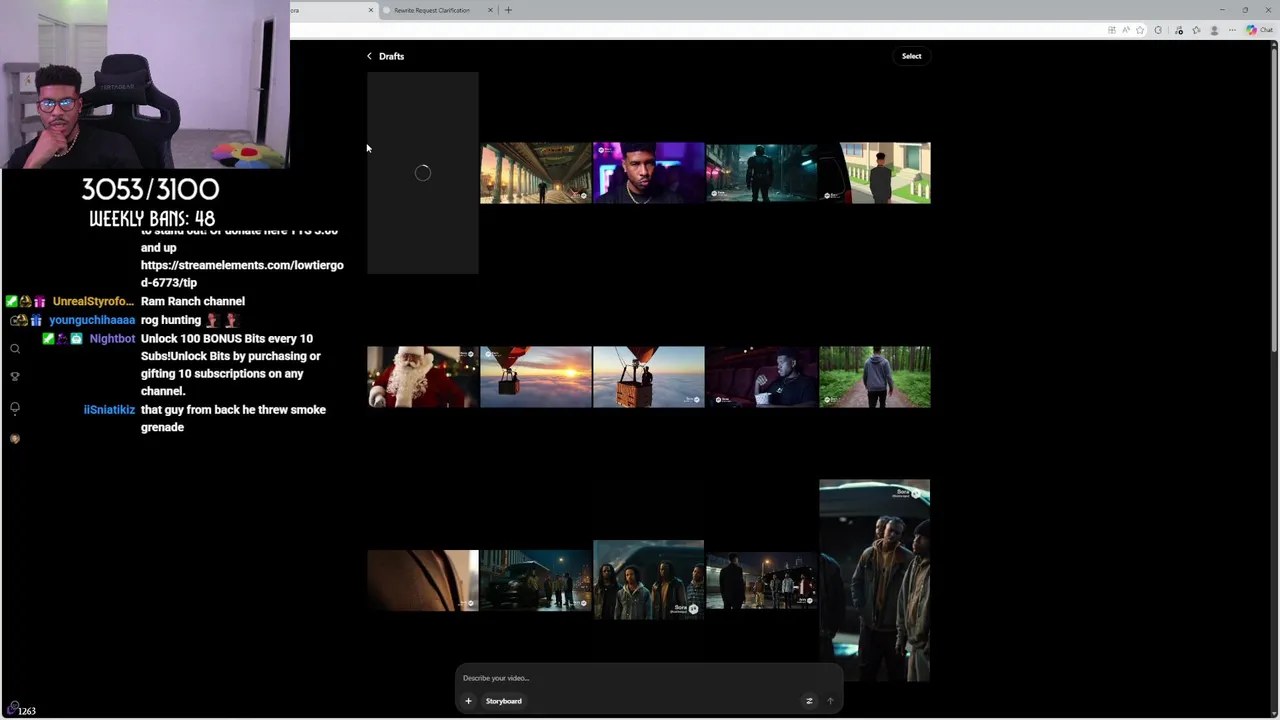Open video settings sliders icon
Image resolution: width=1280 pixels, height=720 pixels.
(x=809, y=701)
